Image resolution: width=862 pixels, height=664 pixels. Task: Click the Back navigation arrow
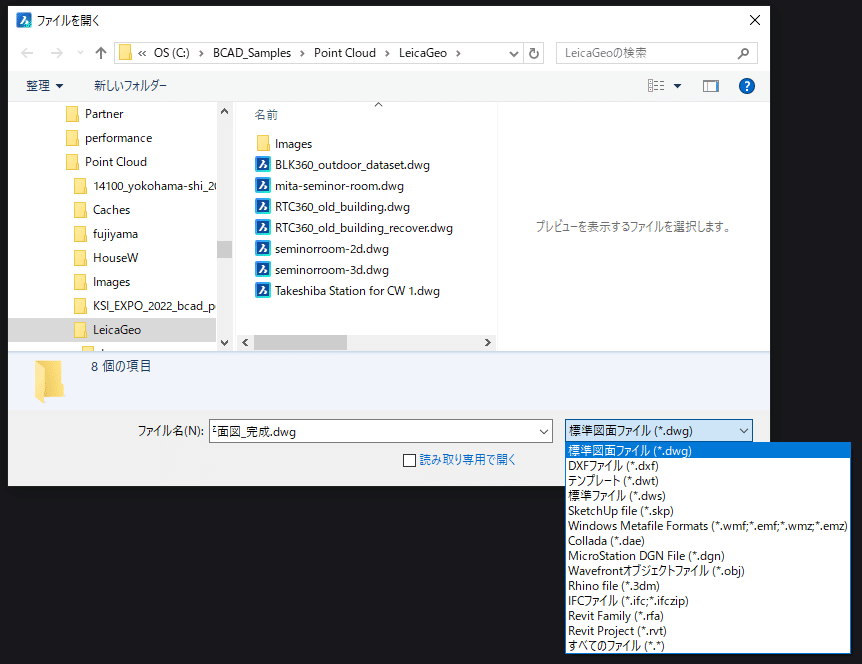[x=27, y=53]
